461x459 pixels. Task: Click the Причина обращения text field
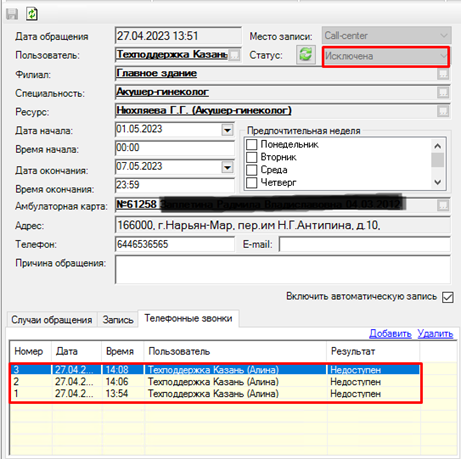[283, 269]
